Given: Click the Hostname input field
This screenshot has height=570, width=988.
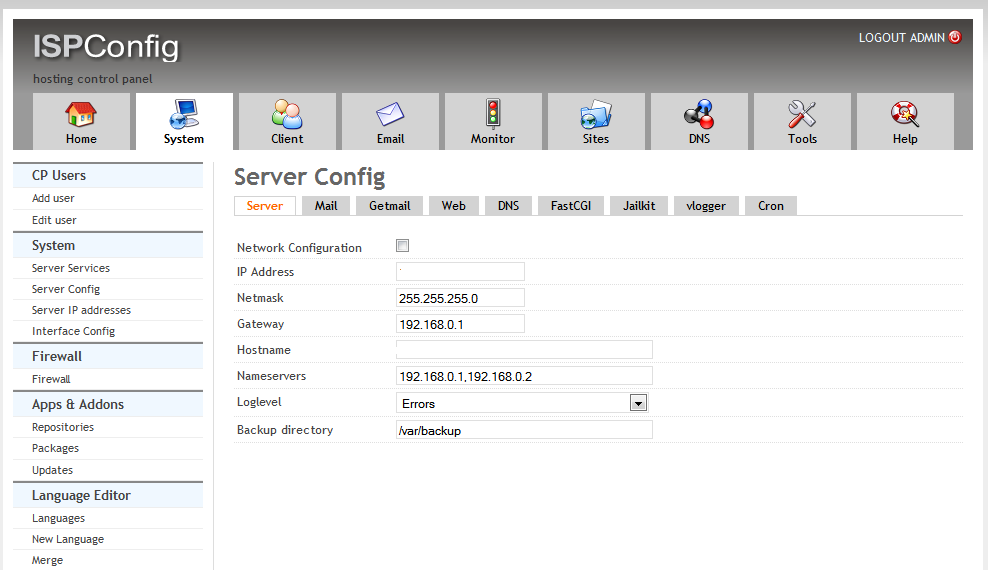Looking at the screenshot, I should [x=524, y=349].
